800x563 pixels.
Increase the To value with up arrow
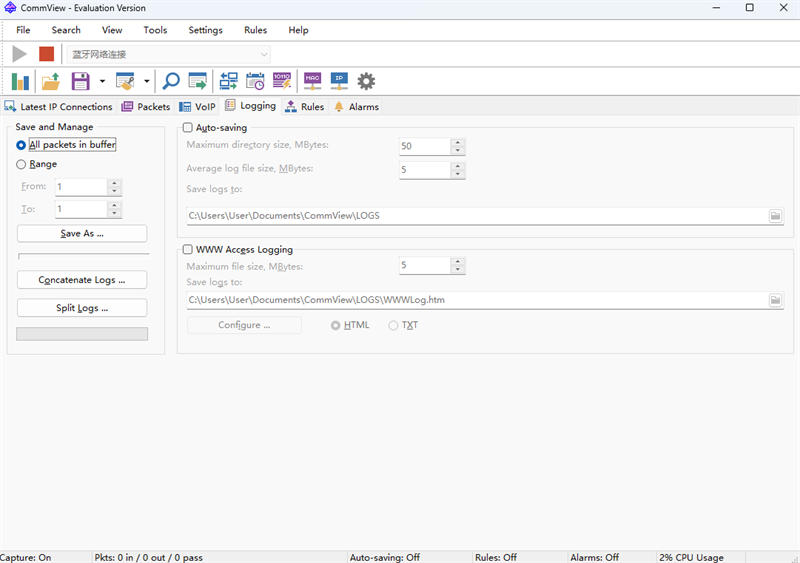114,205
